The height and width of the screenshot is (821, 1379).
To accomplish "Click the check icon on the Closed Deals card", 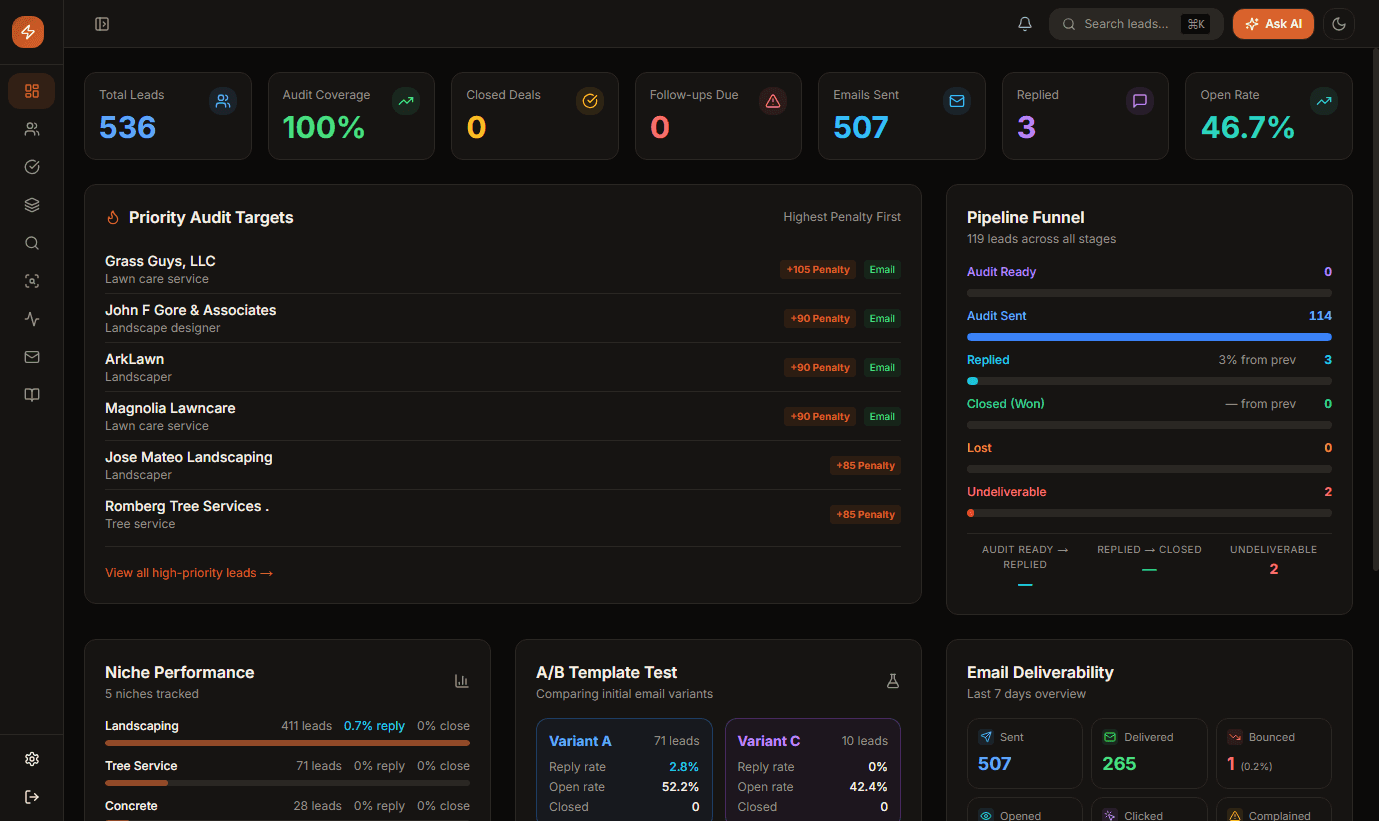I will (590, 101).
